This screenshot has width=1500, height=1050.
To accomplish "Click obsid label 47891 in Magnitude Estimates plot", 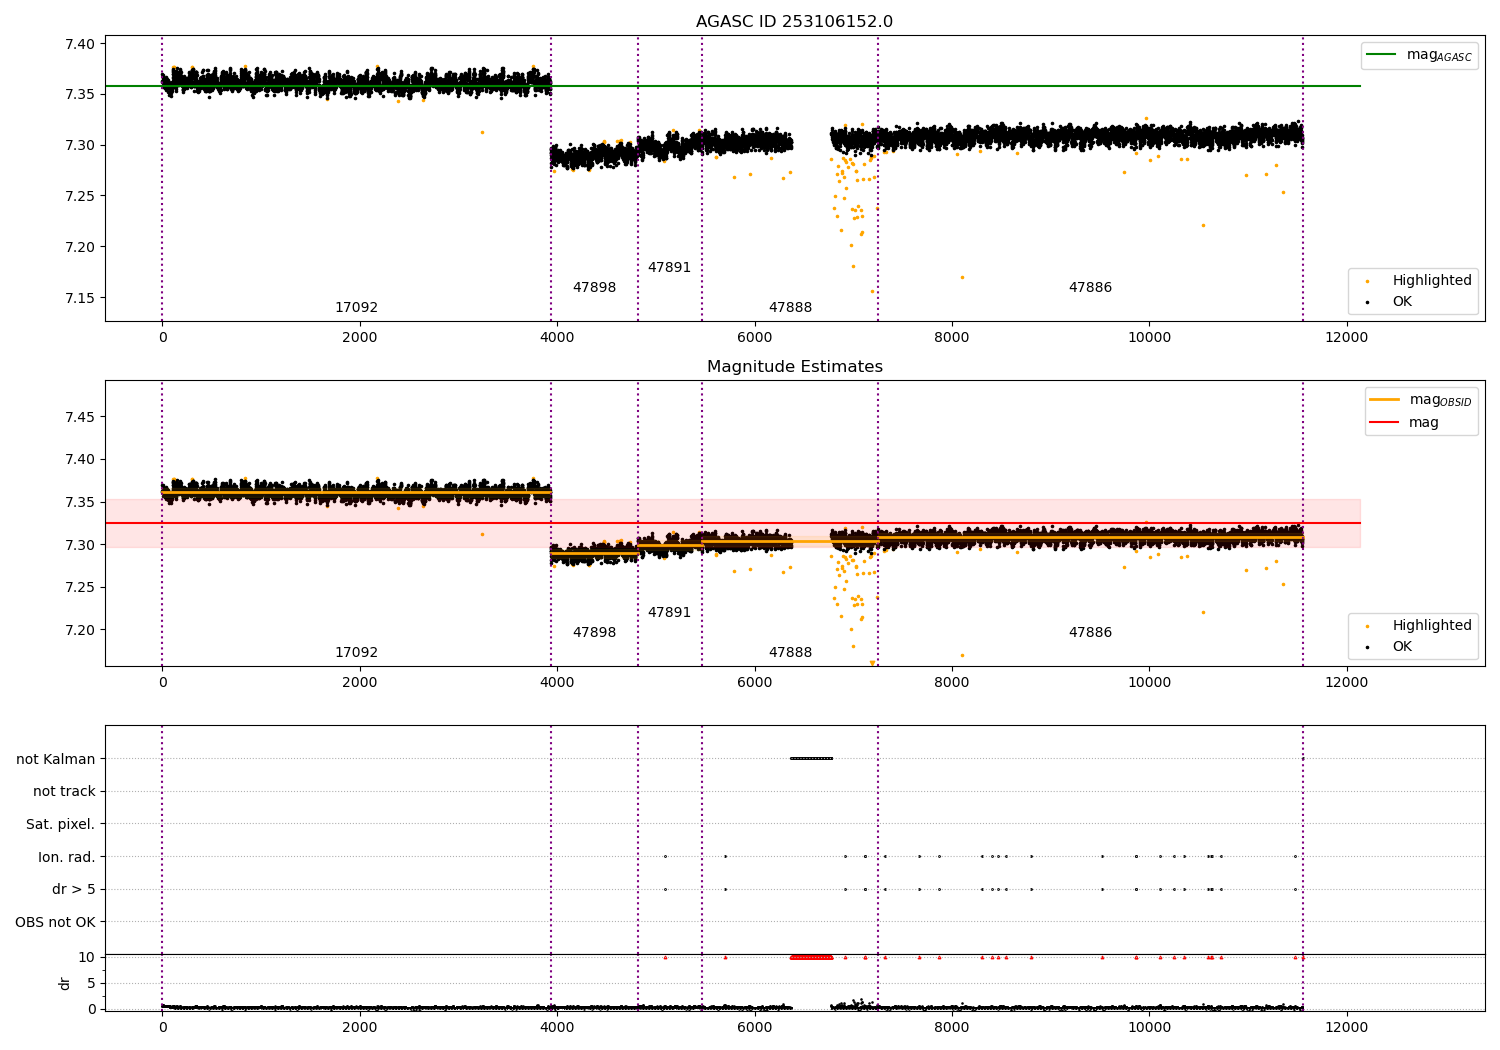I will click(x=669, y=613).
